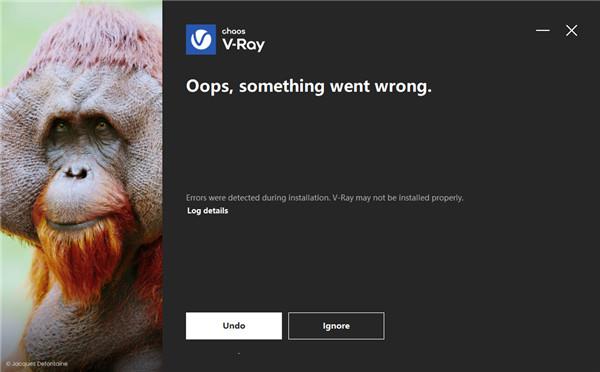
Task: Click the orangutan's closed mouth
Action: [x=75, y=225]
